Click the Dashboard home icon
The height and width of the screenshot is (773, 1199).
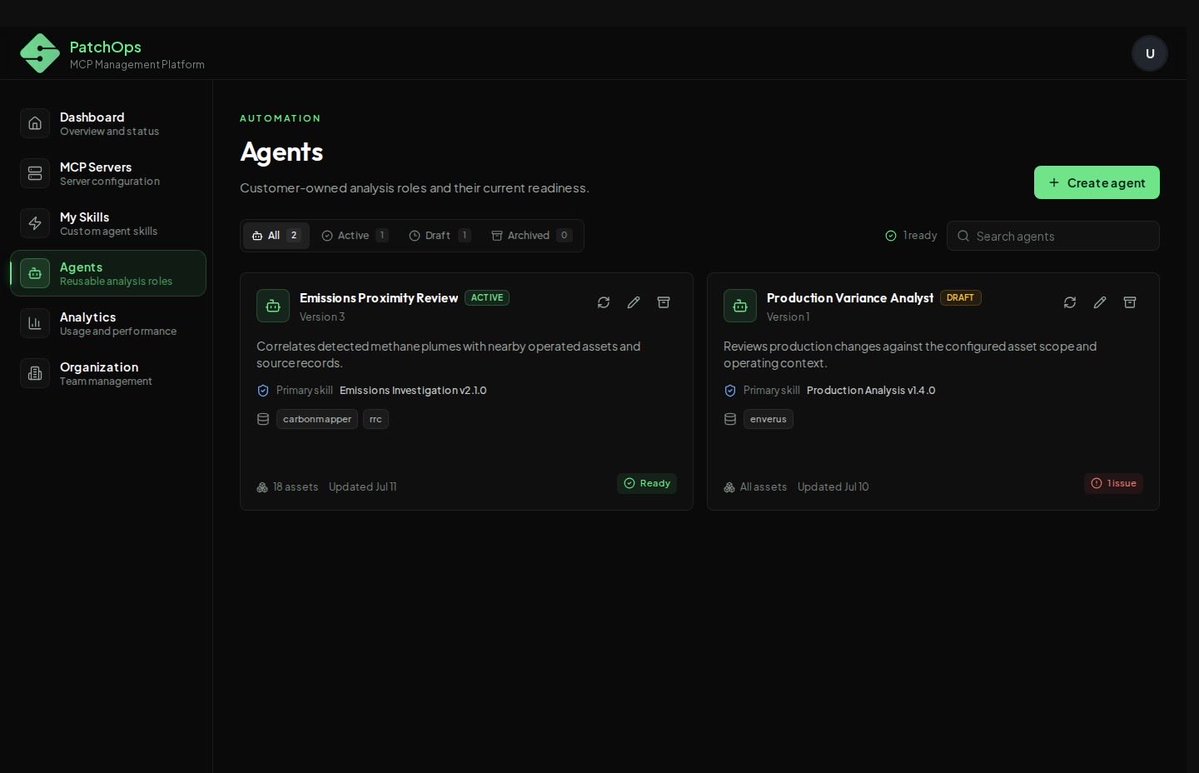(x=35, y=123)
